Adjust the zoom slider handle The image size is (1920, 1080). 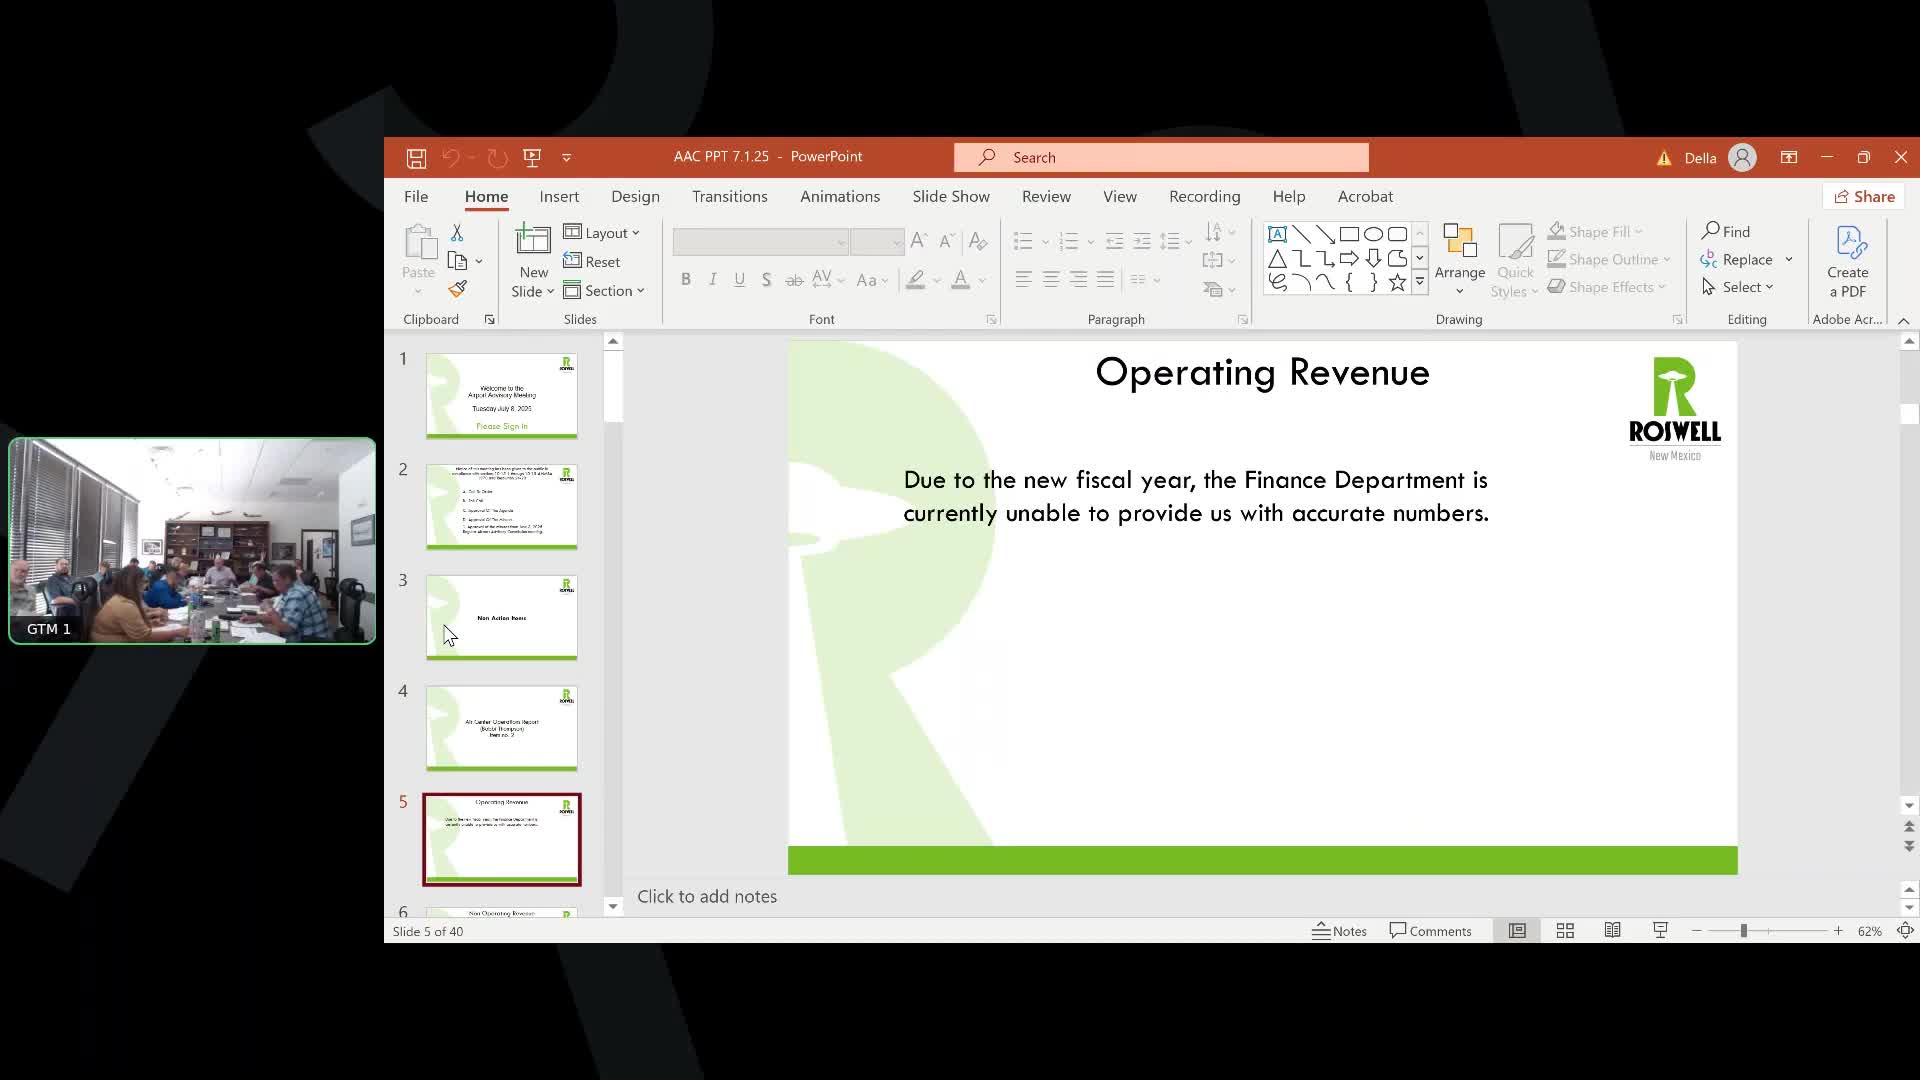point(1743,931)
